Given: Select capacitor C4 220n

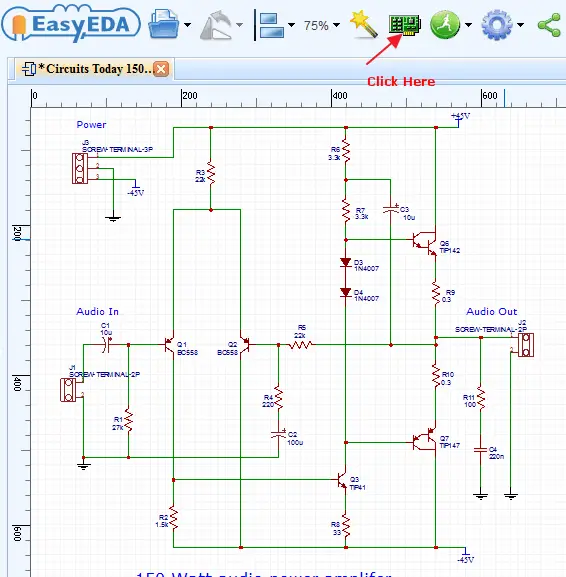Looking at the screenshot, I should [x=481, y=450].
